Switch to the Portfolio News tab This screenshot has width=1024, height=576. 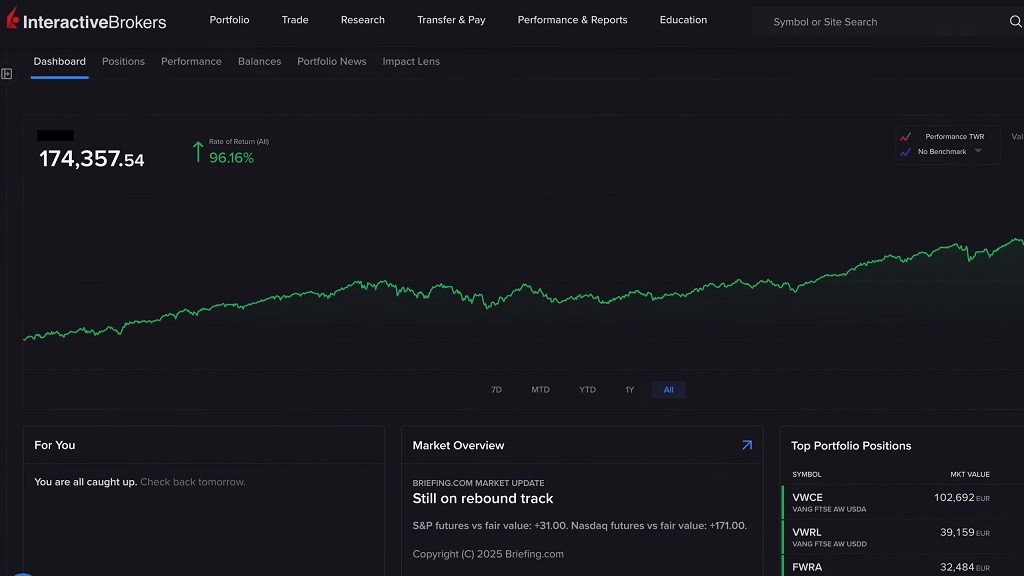point(332,61)
